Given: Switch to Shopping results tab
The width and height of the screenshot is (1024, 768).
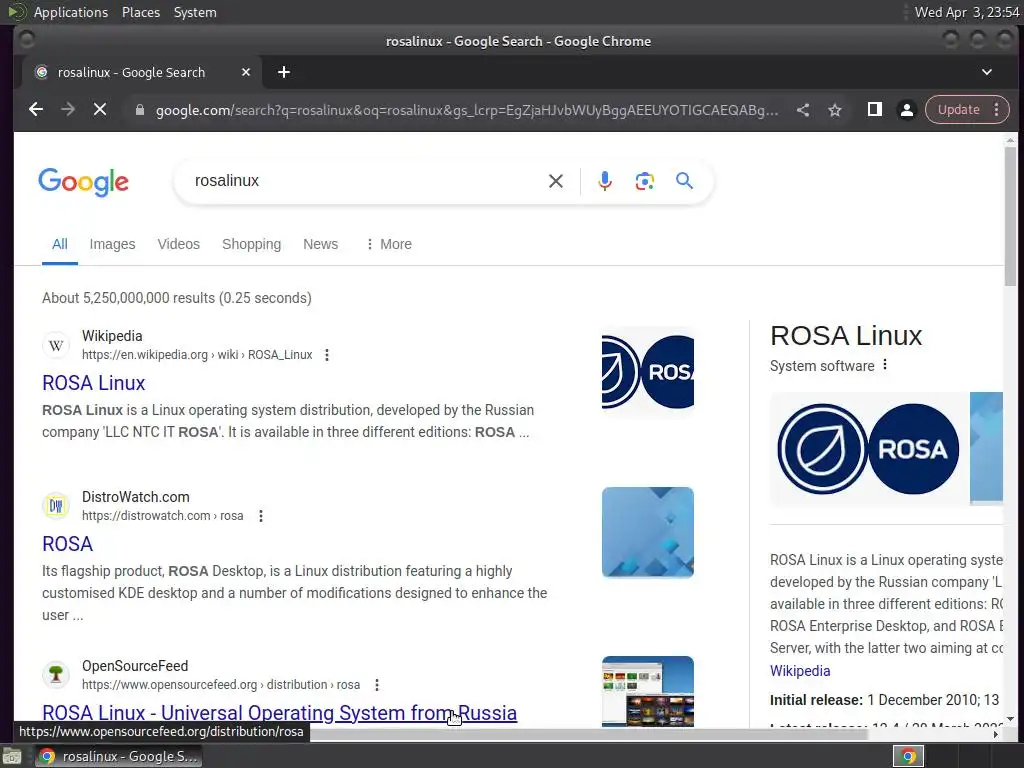Looking at the screenshot, I should click(x=251, y=244).
